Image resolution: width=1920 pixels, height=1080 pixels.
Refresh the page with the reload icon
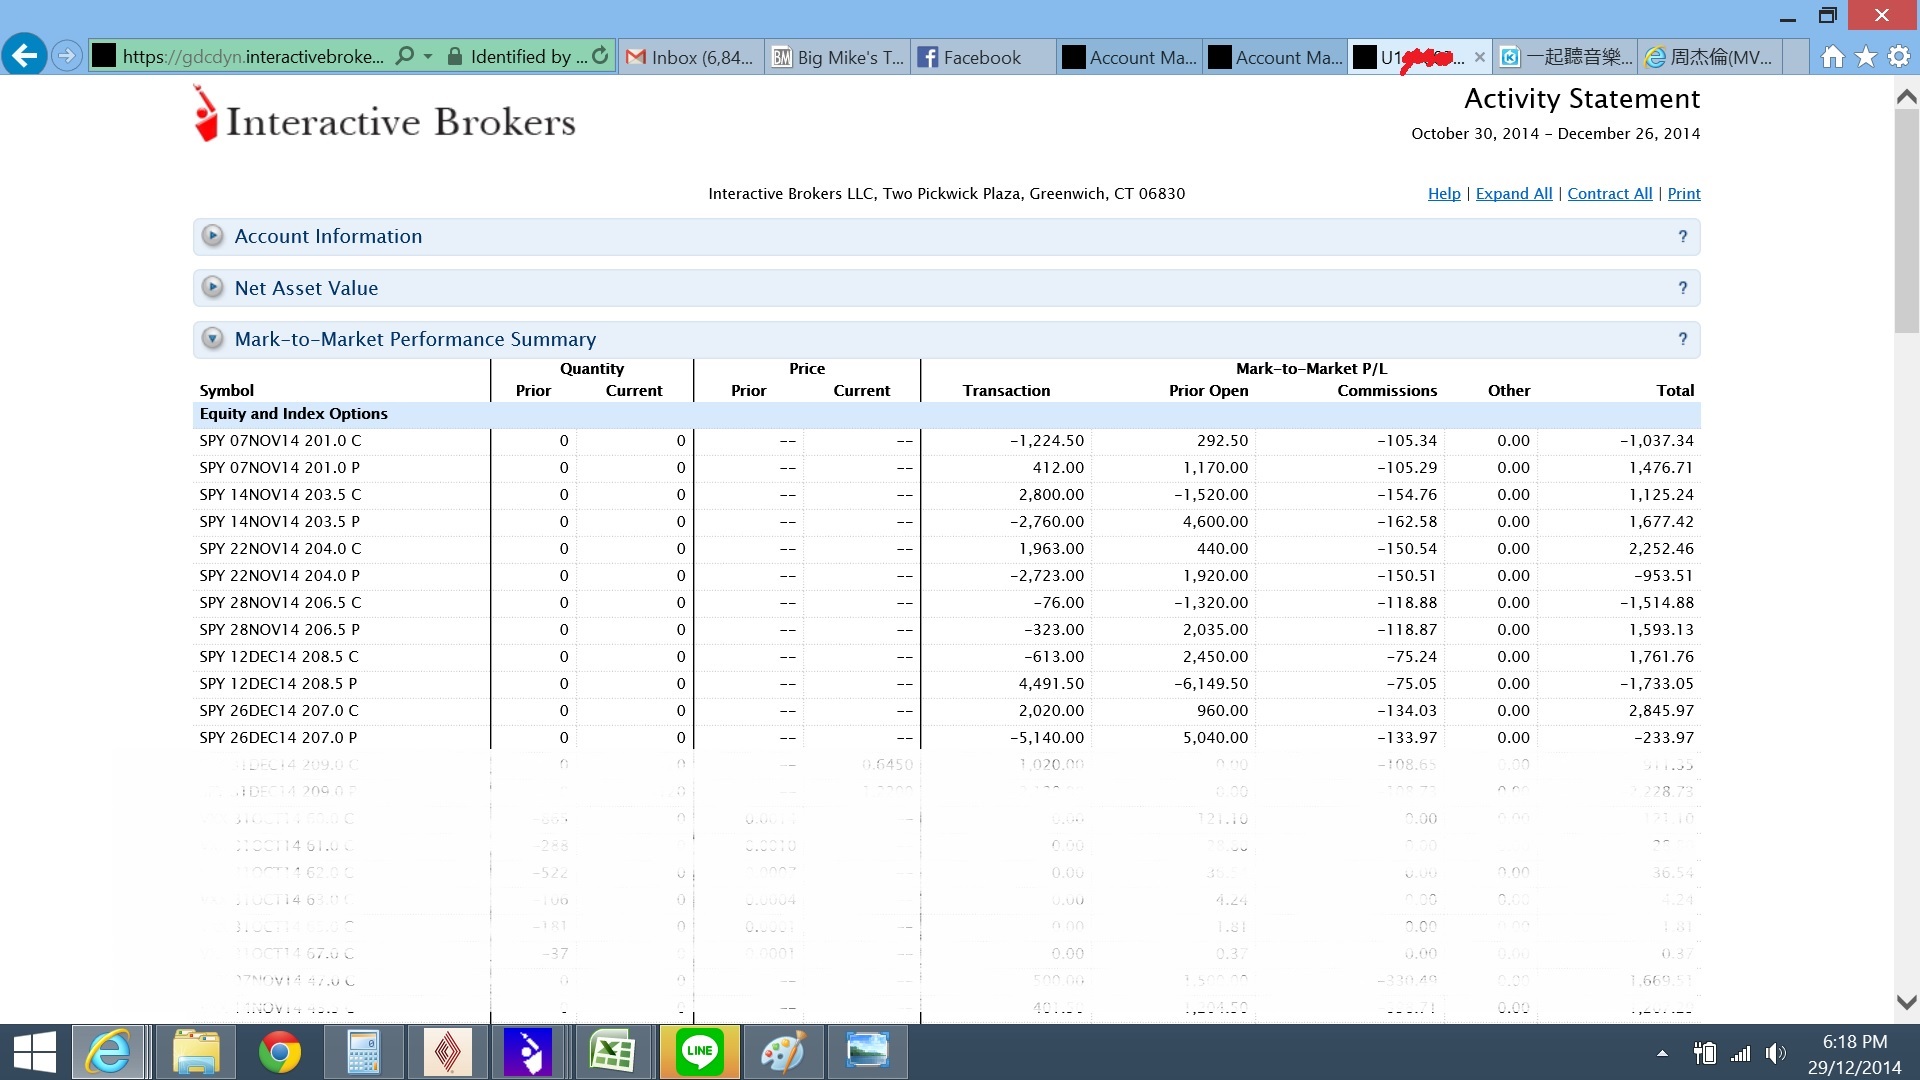pyautogui.click(x=600, y=56)
